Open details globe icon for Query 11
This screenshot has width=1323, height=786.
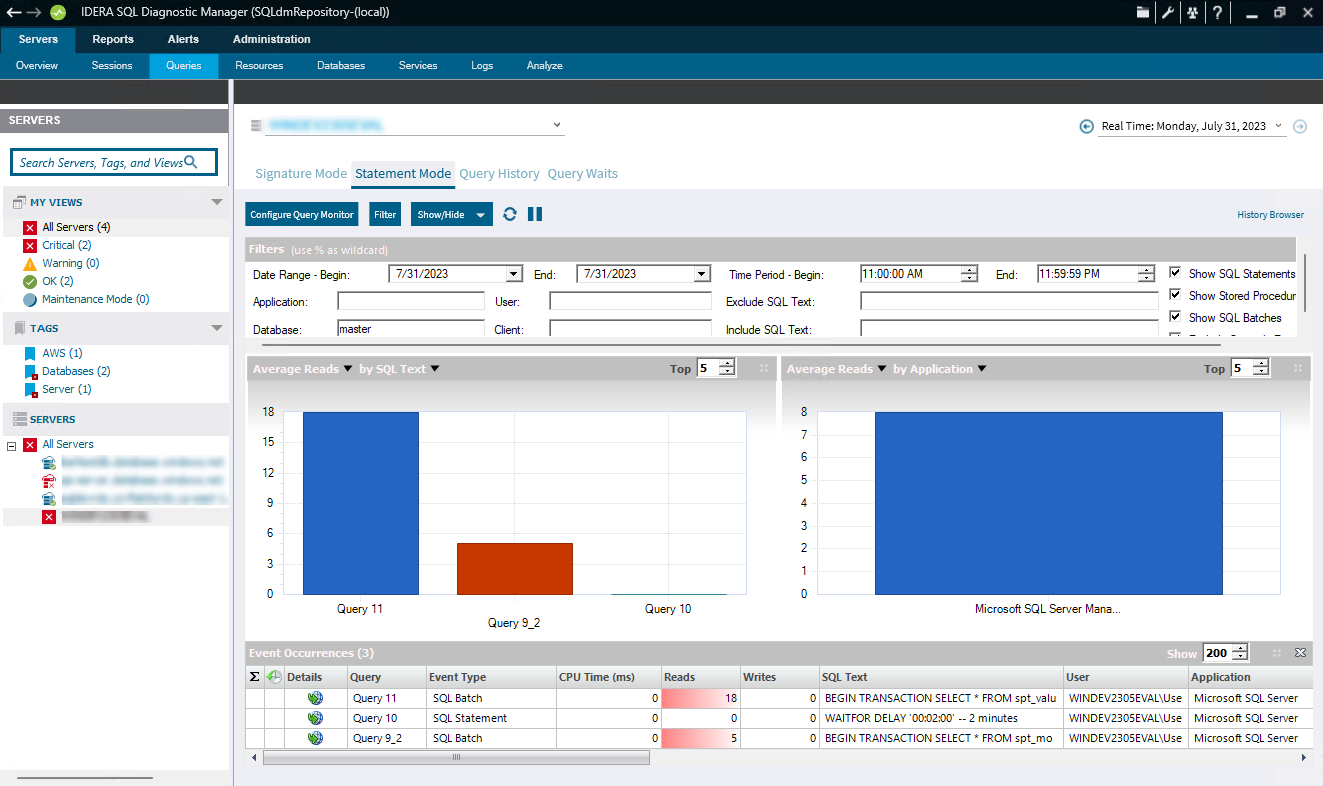[x=315, y=698]
